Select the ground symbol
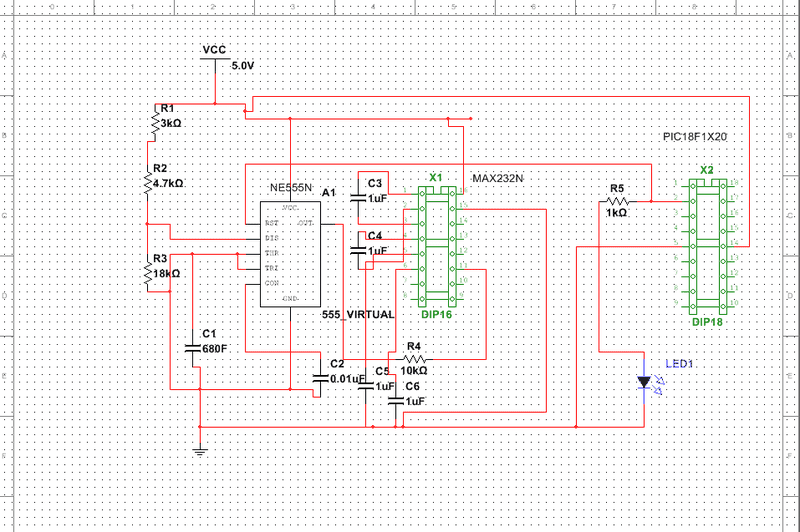Screen dimensions: 800x532 click(200, 451)
